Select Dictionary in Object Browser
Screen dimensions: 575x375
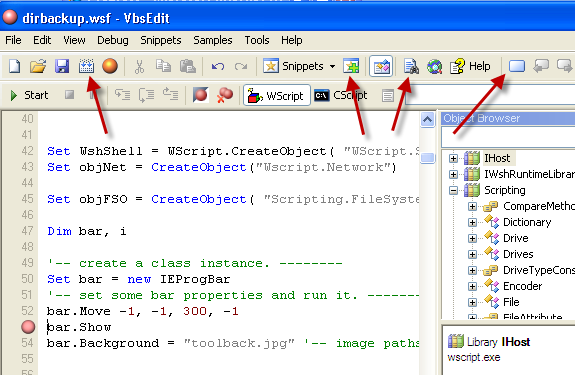click(527, 222)
